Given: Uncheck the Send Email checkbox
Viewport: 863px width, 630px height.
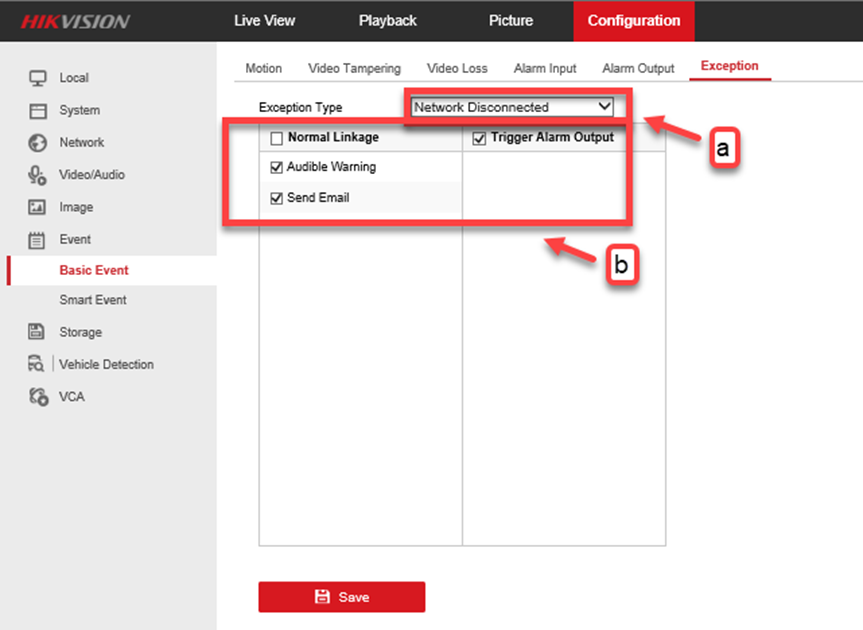Looking at the screenshot, I should (x=277, y=199).
